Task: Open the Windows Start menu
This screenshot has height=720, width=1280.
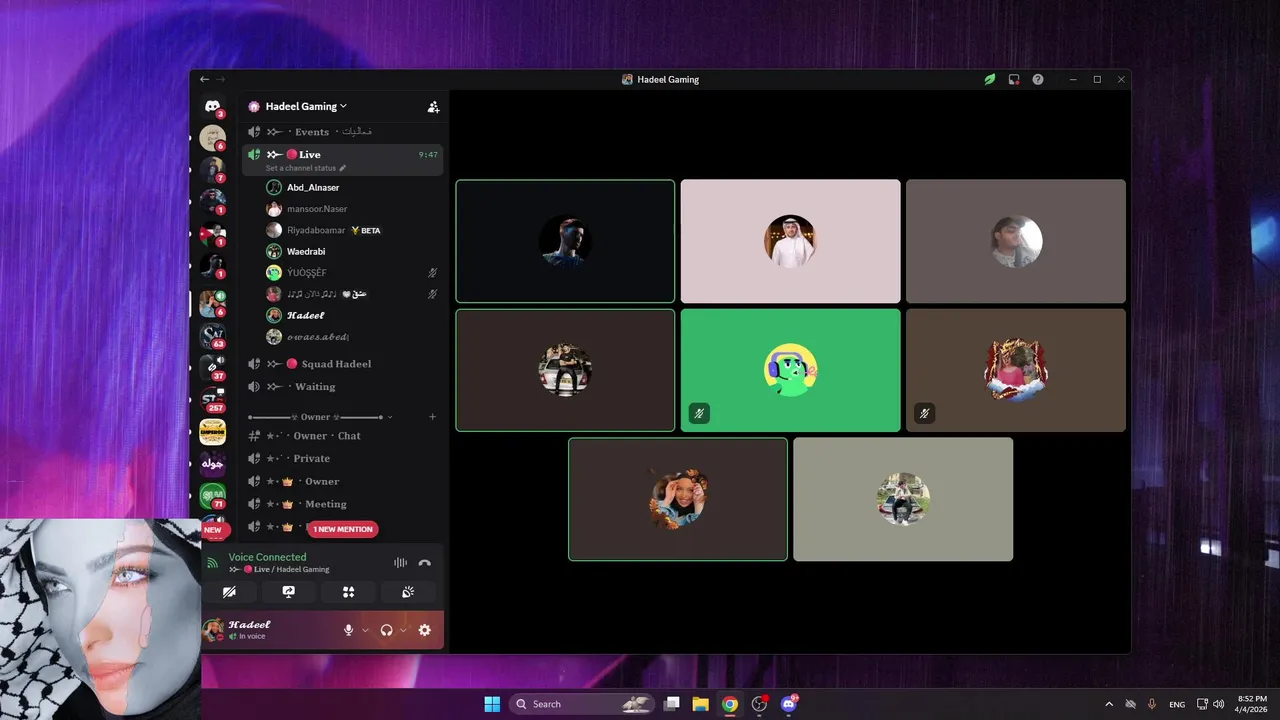Action: tap(492, 704)
